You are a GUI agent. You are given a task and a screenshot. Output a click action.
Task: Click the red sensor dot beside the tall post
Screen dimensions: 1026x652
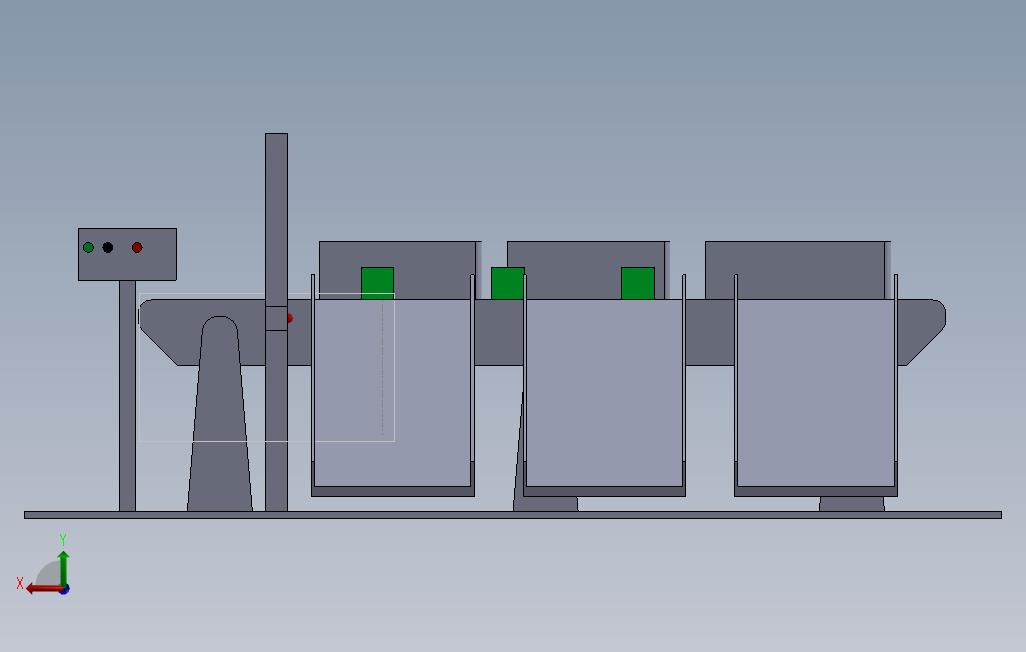click(290, 318)
